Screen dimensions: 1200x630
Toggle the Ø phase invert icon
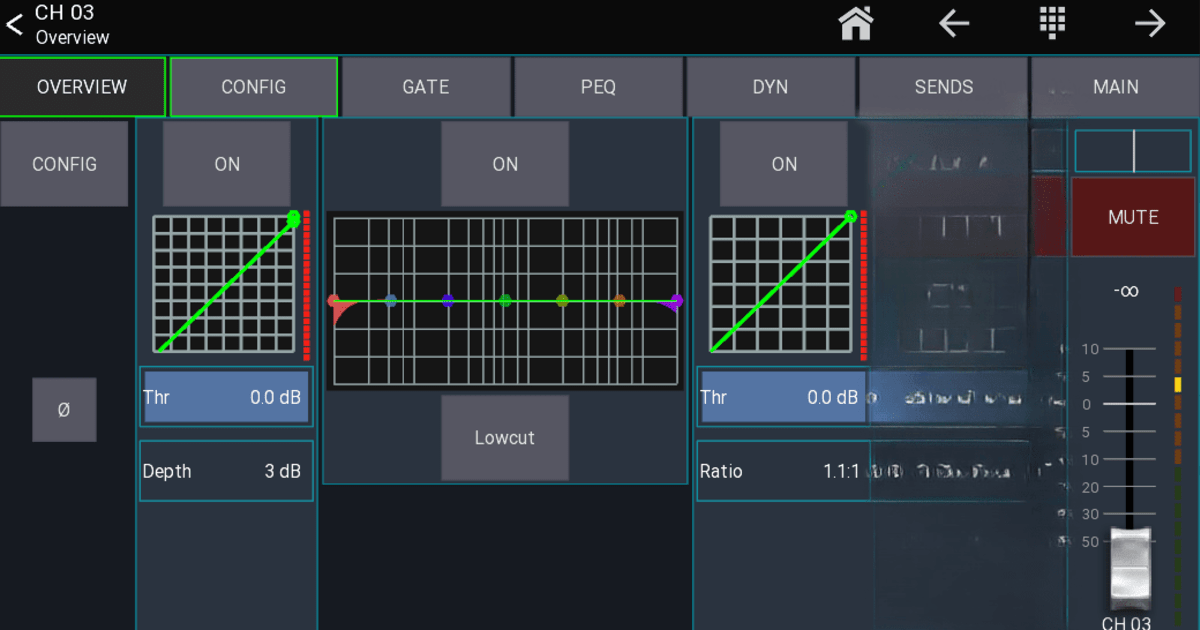[64, 410]
